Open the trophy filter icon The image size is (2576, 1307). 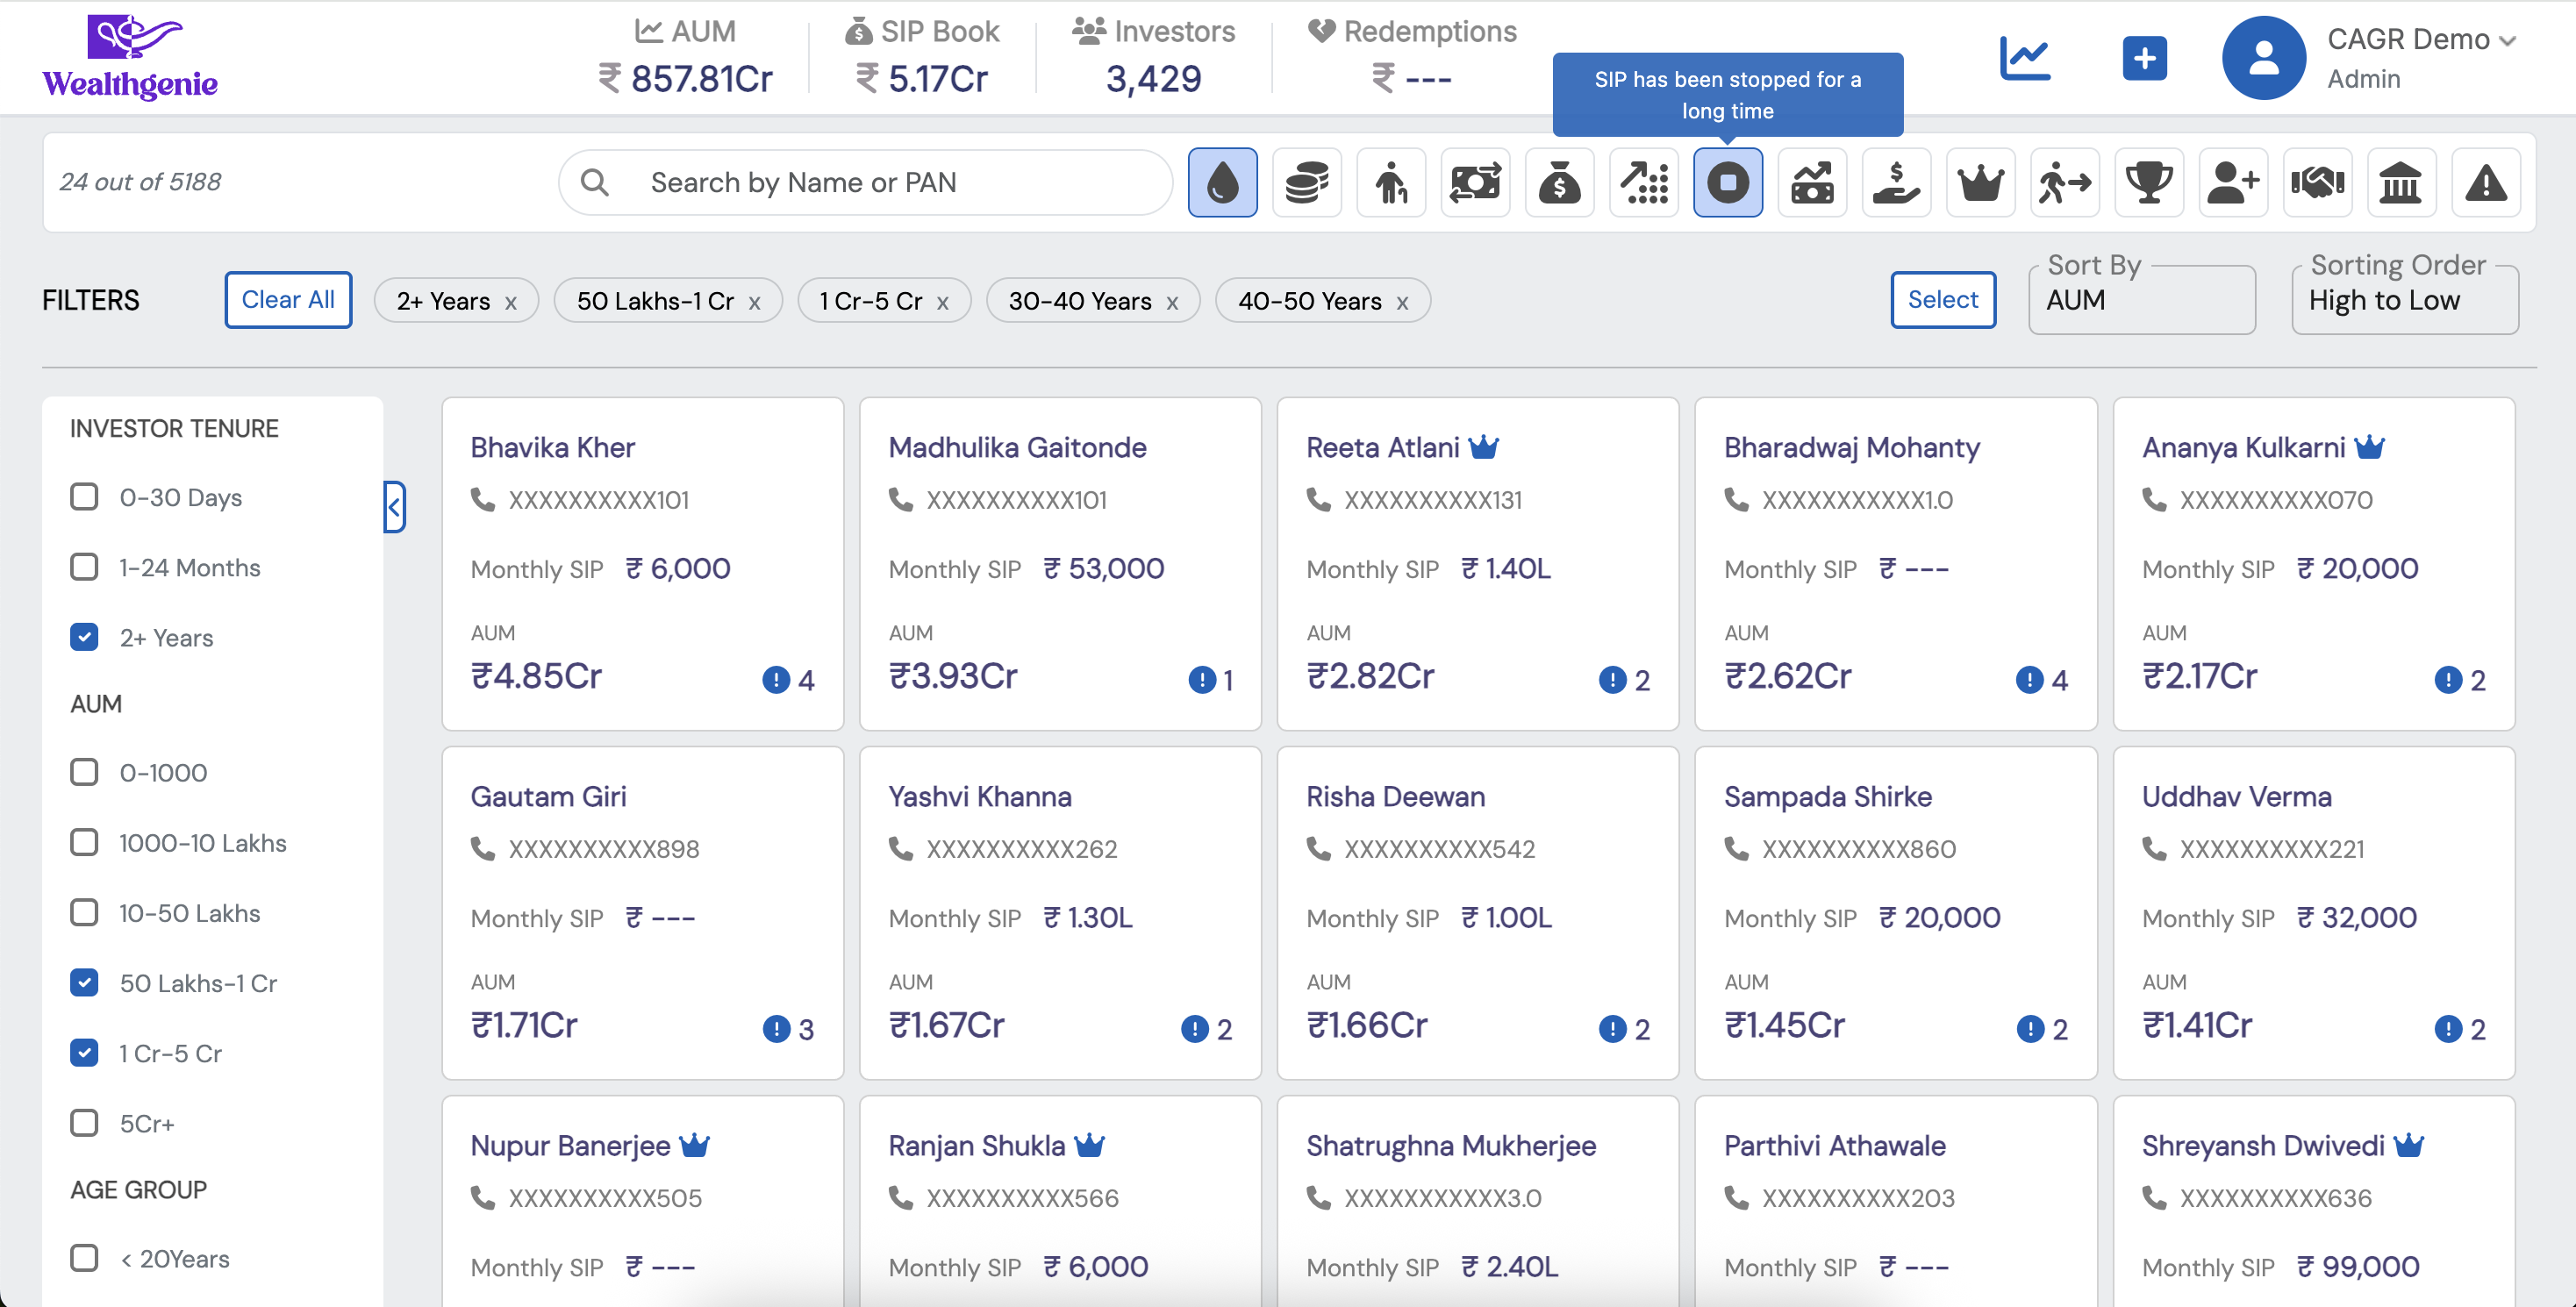pyautogui.click(x=2149, y=182)
